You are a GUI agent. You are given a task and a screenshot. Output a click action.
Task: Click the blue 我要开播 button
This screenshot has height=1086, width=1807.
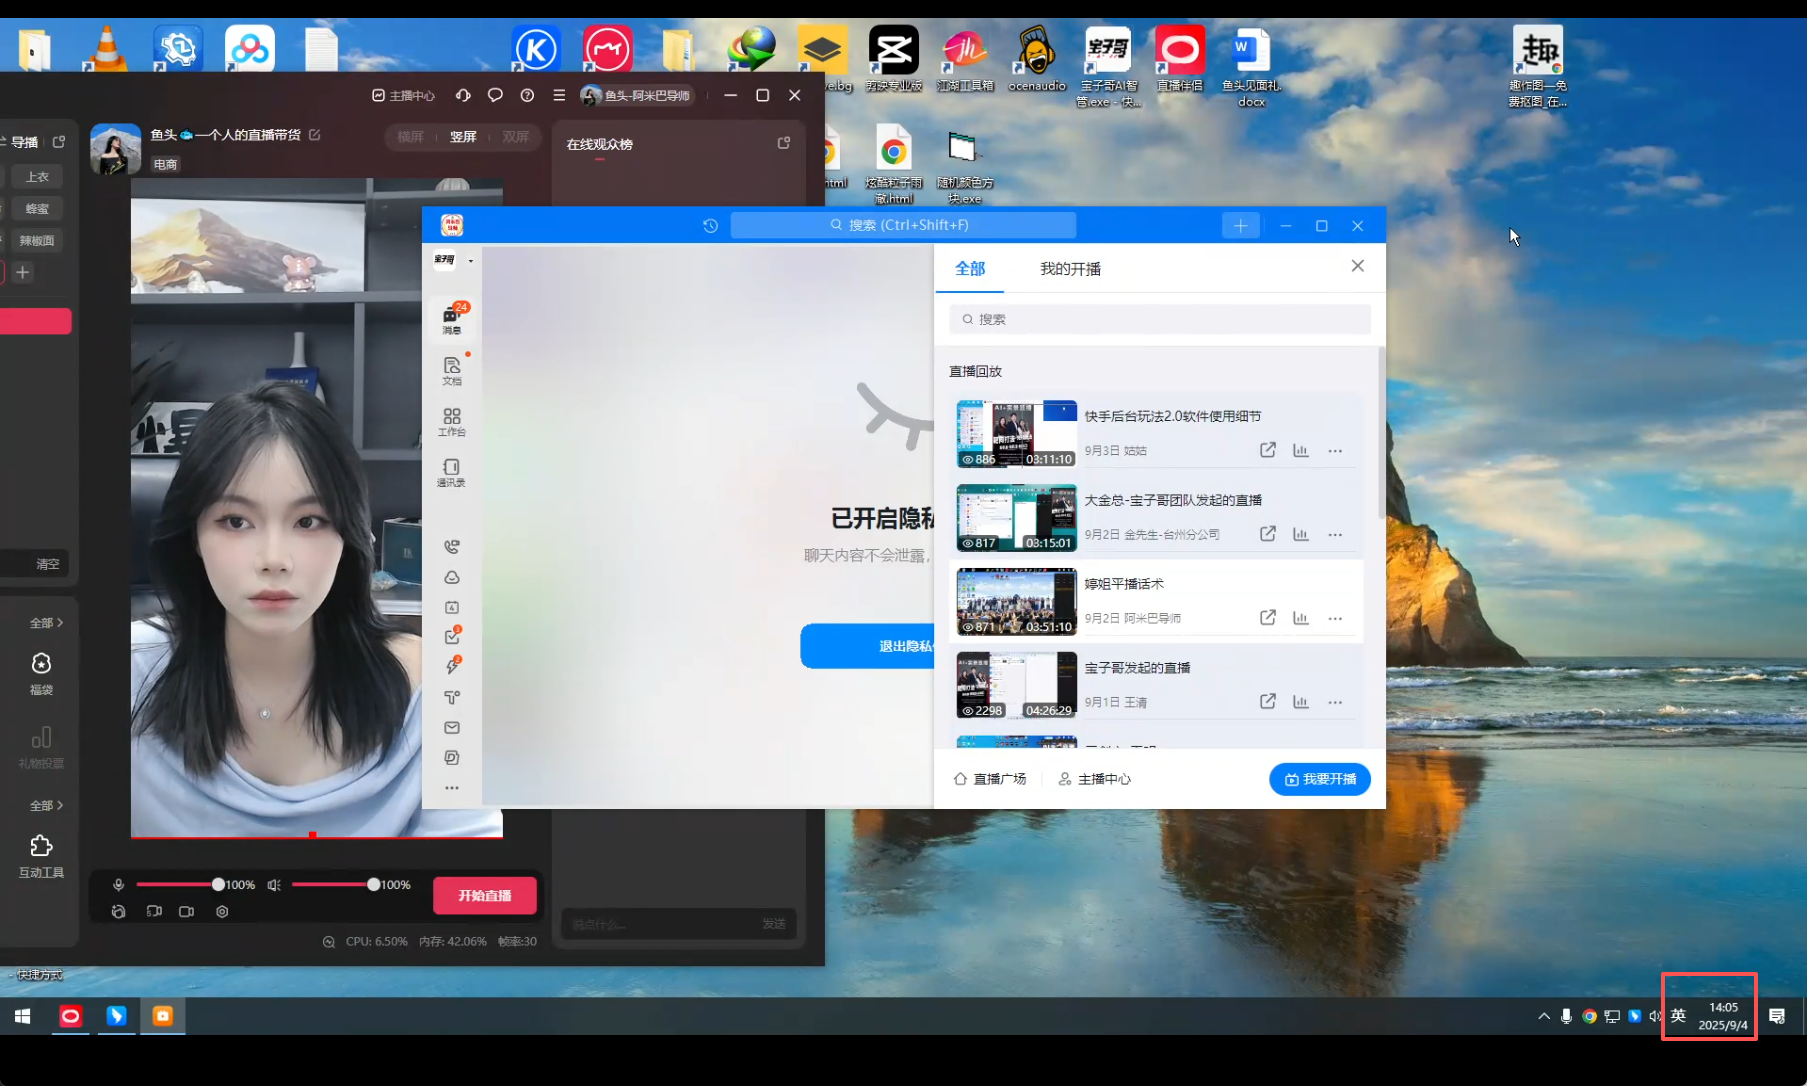1319,779
